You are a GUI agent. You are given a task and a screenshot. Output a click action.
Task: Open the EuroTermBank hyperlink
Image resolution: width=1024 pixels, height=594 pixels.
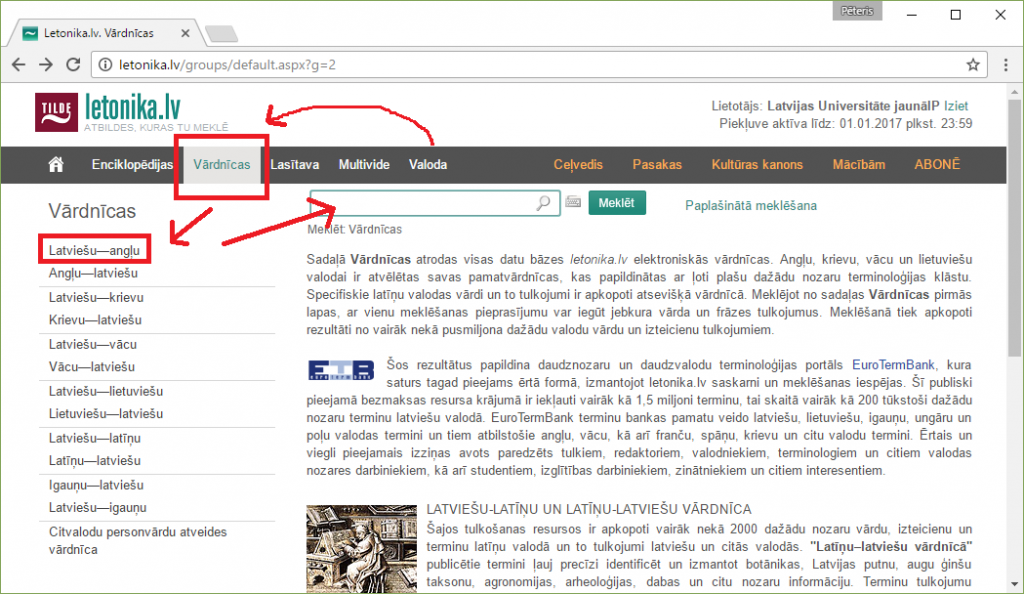[x=893, y=365]
